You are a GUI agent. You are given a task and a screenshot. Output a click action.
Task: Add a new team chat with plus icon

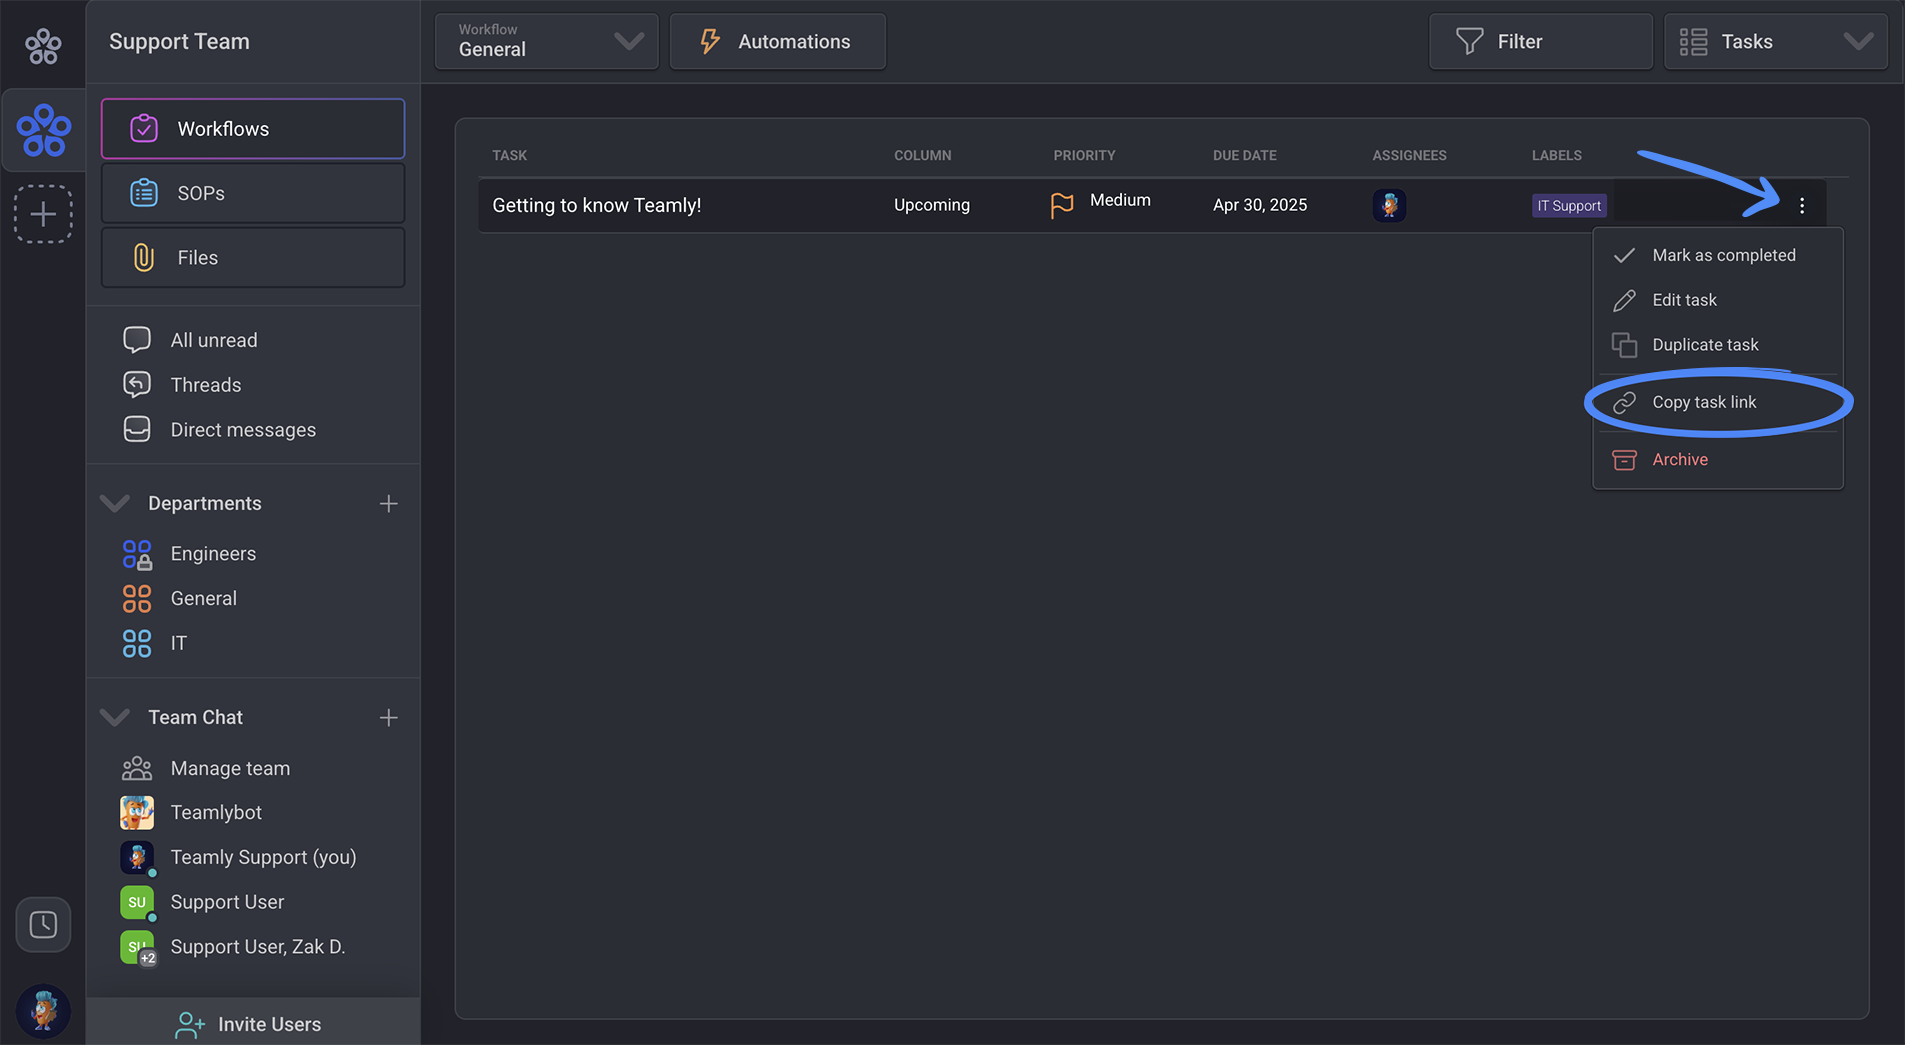[x=388, y=717]
